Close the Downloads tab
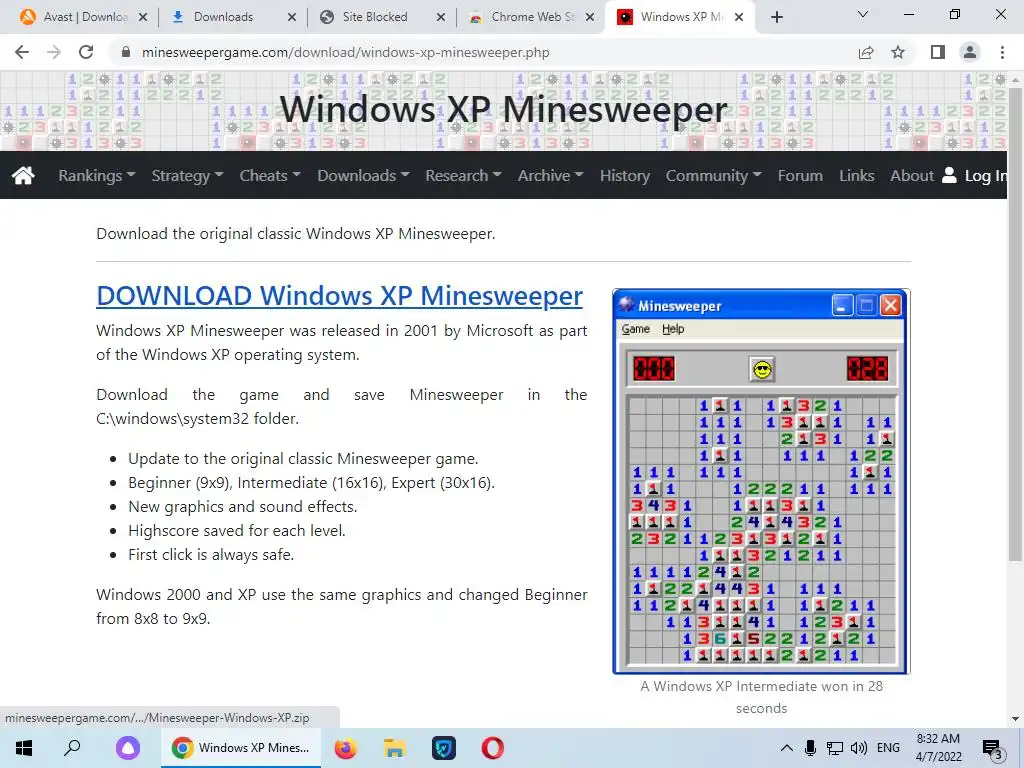 292,17
